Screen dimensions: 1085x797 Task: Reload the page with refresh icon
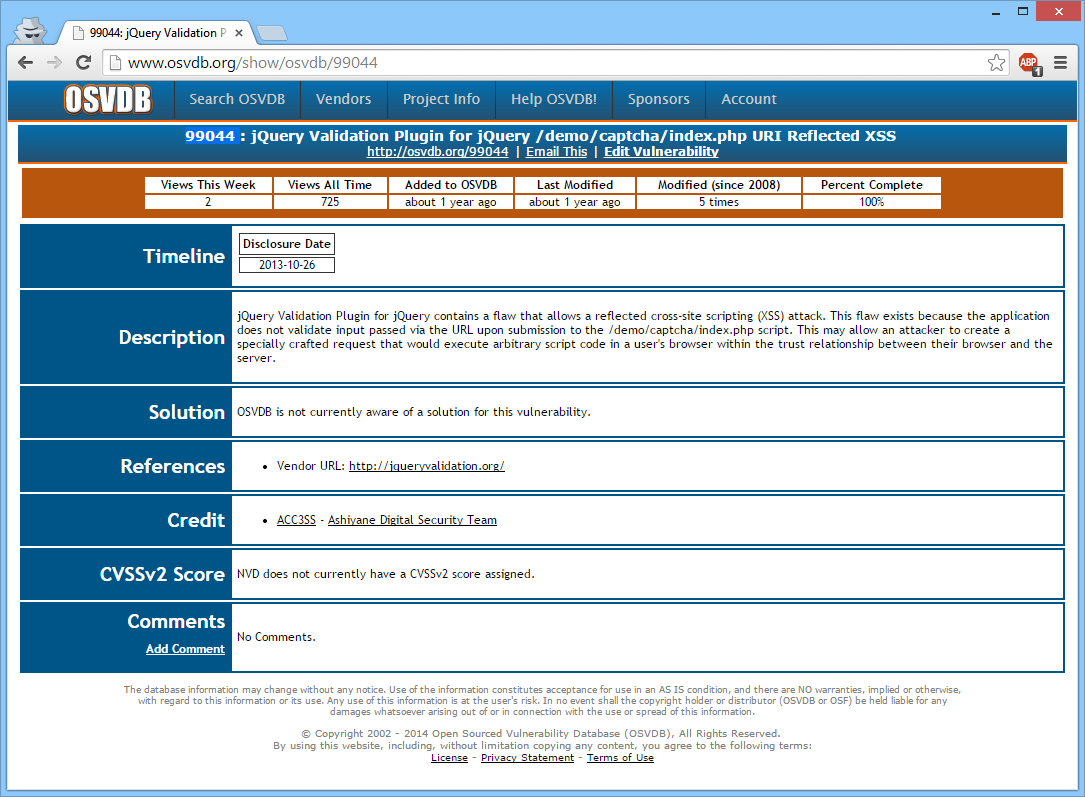pos(83,62)
